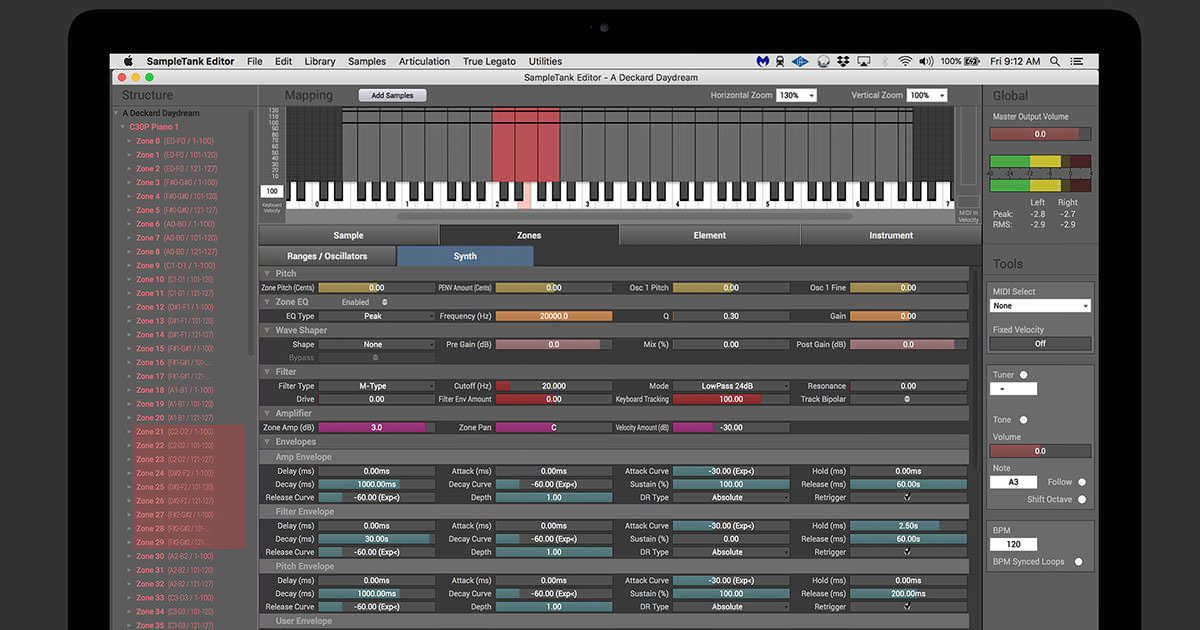
Task: Click the Fixed Velocity Off button
Action: click(x=1040, y=343)
